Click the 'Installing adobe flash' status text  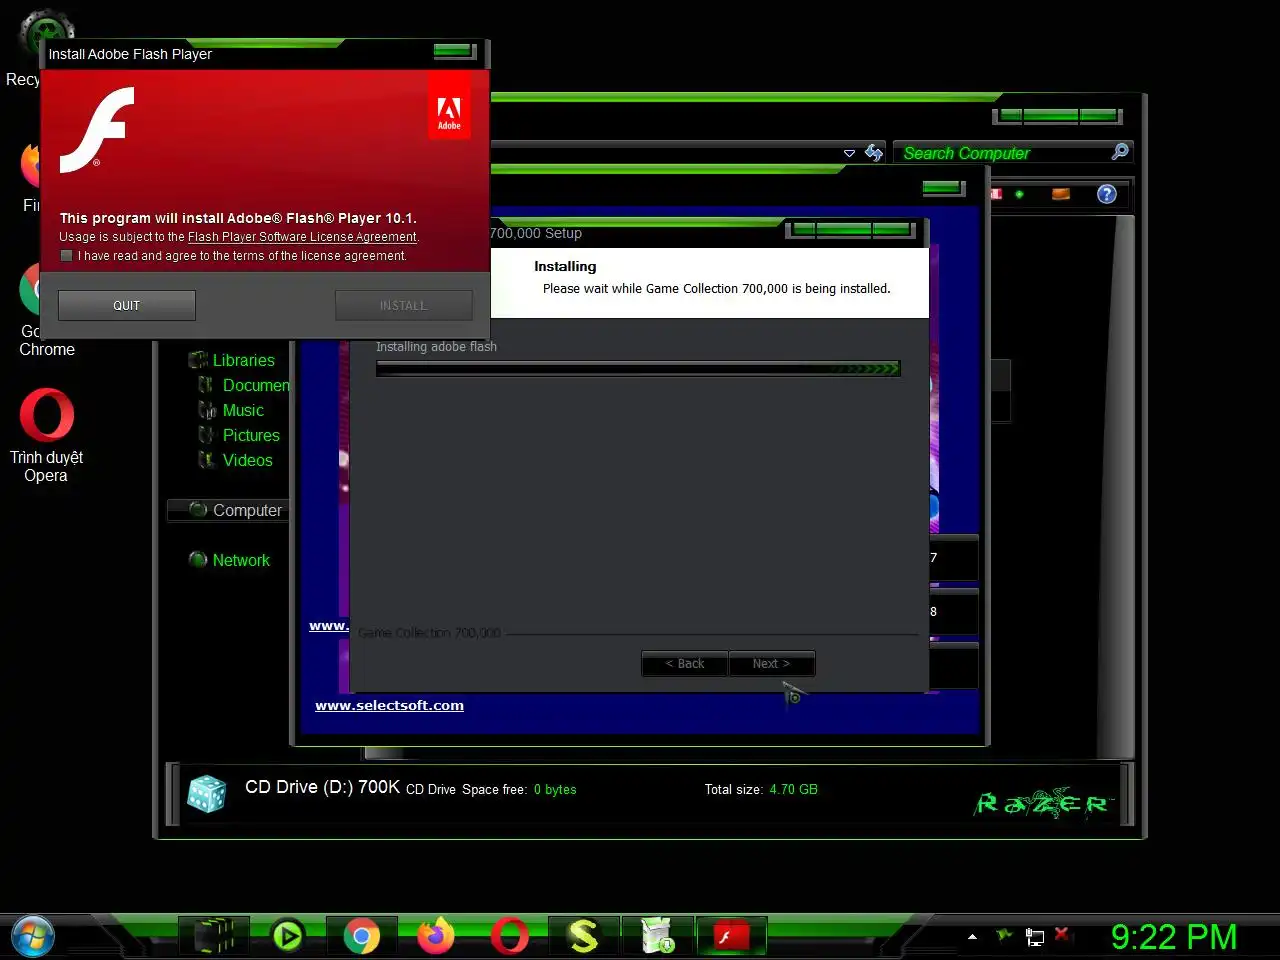coord(436,346)
